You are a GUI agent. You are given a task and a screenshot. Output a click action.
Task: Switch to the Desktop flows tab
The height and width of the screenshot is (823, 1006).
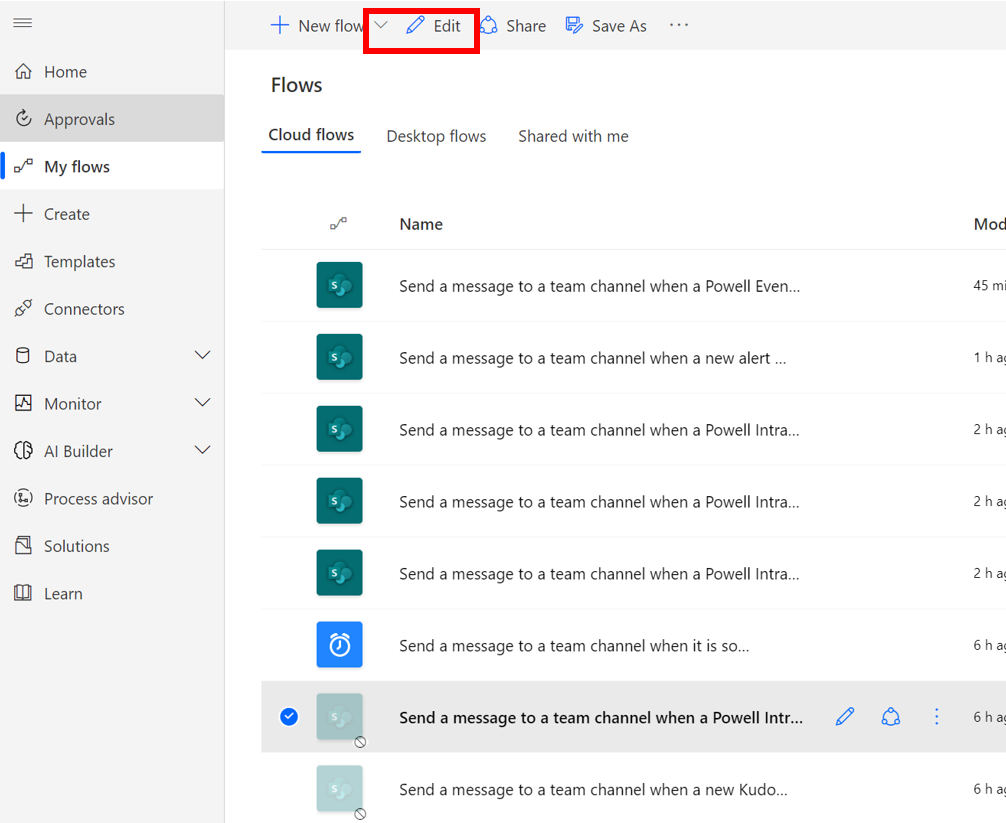[x=436, y=136]
